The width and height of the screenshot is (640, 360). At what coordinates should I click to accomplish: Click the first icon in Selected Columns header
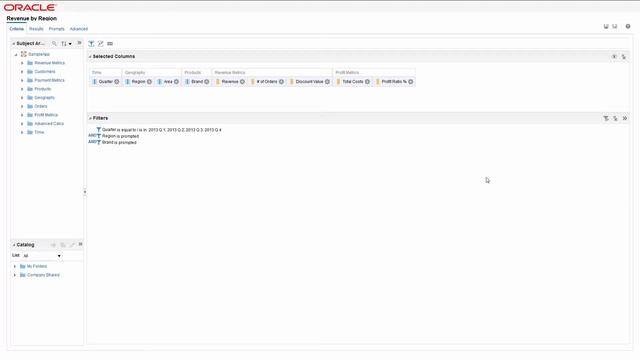(x=614, y=57)
